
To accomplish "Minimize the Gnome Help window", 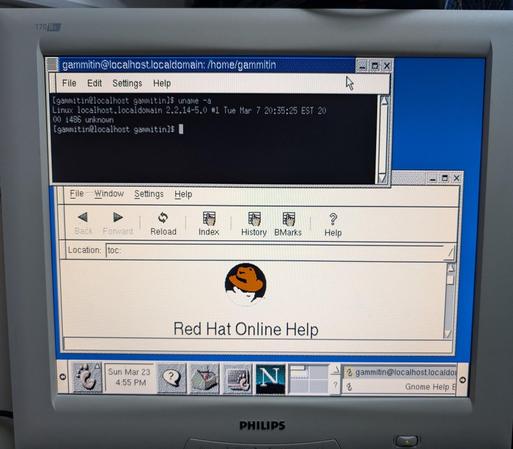I will pyautogui.click(x=433, y=178).
